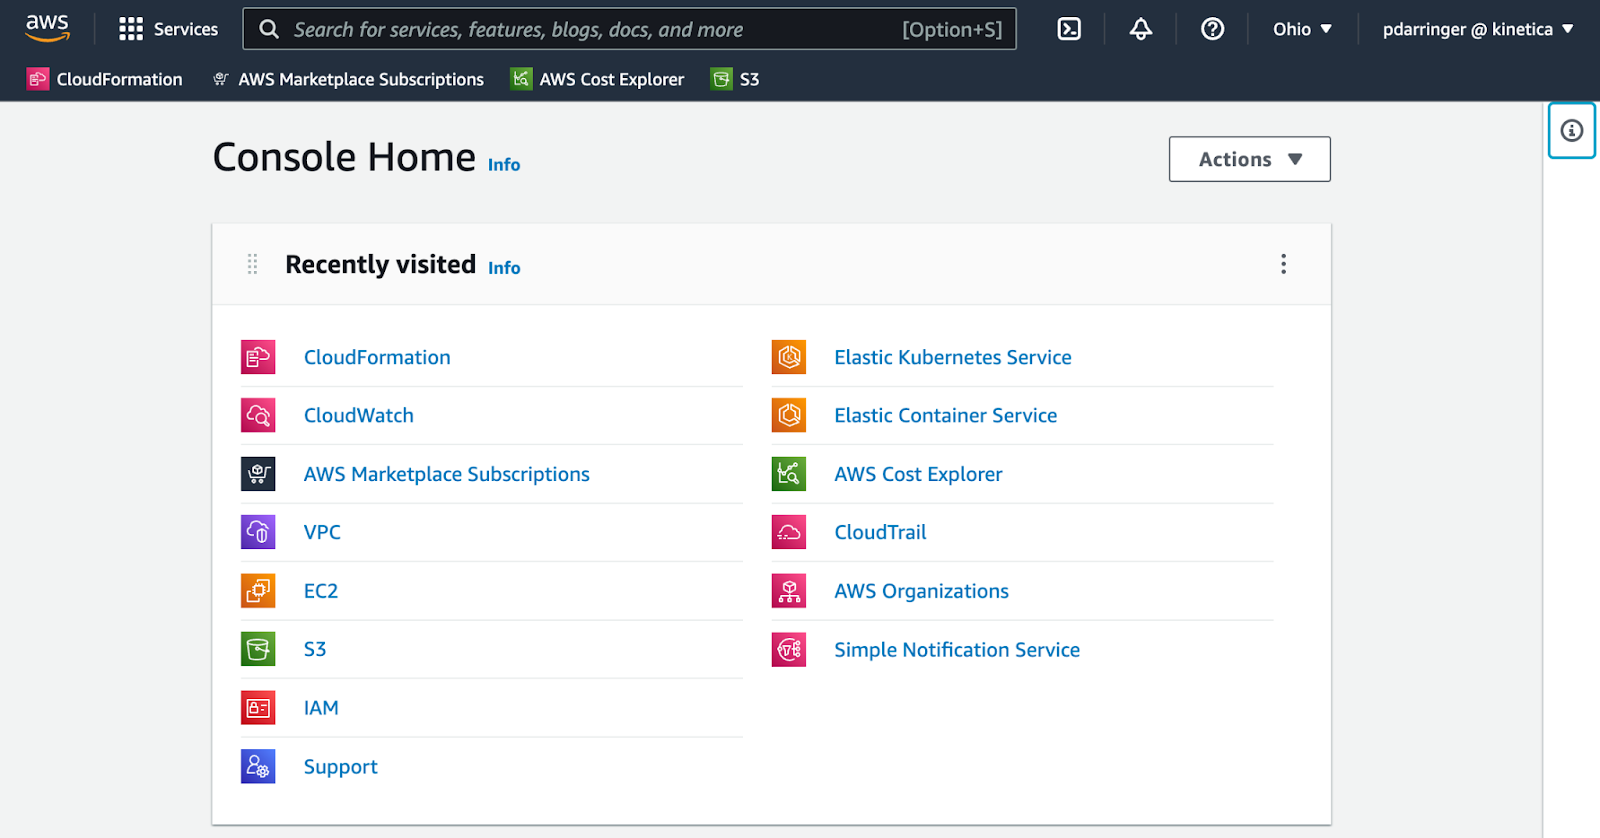Viewport: 1600px width, 838px height.
Task: Open the CloudFormation favorite in bookmarks bar
Action: coord(105,79)
